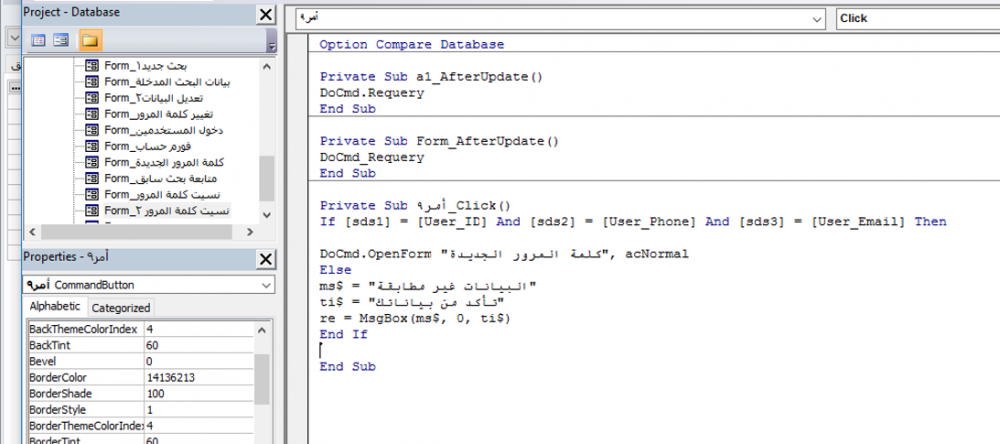
Task: Click the ellipsis button on the left edge
Action: tap(13, 88)
